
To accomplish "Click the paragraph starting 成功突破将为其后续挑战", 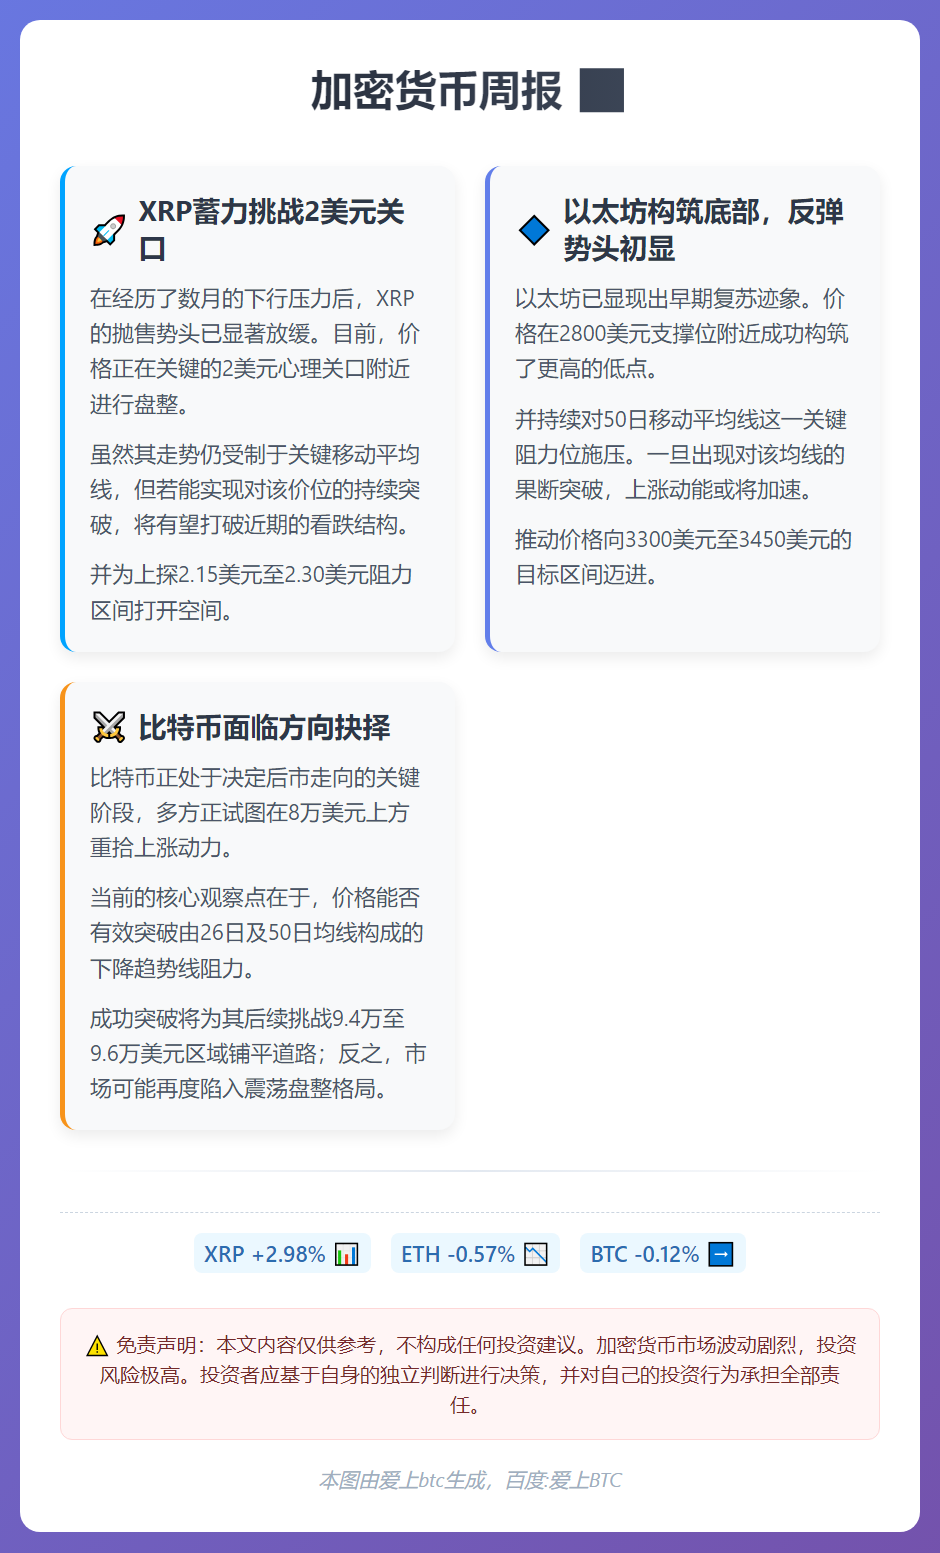I will 258,1053.
